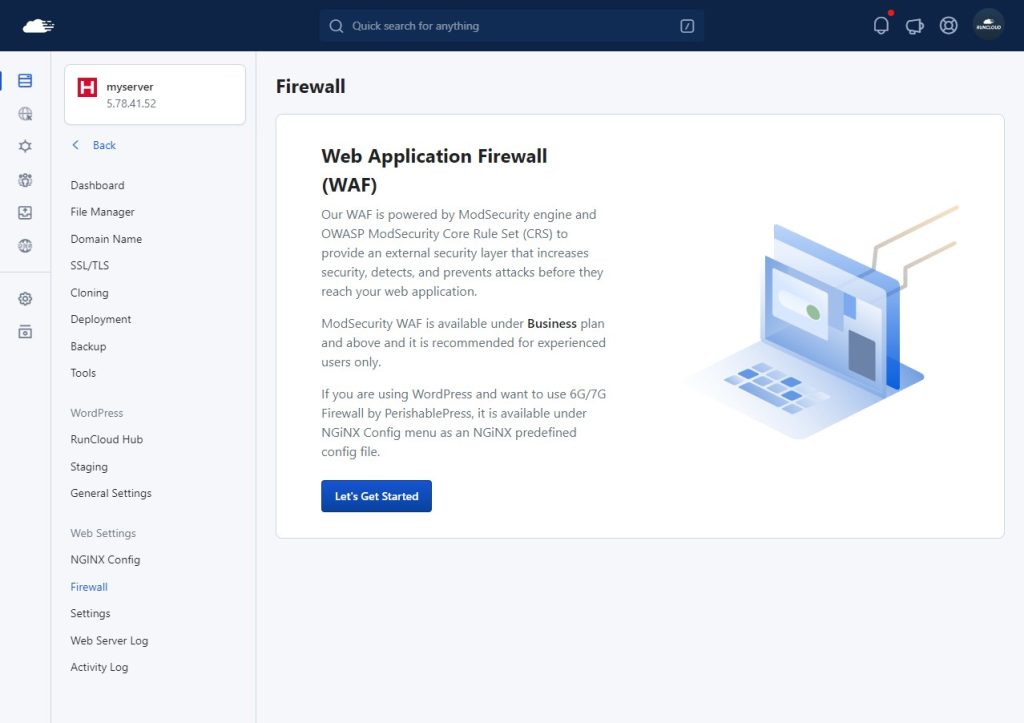The width and height of the screenshot is (1024, 723).
Task: Go to Web Server Log
Action: pyautogui.click(x=109, y=641)
